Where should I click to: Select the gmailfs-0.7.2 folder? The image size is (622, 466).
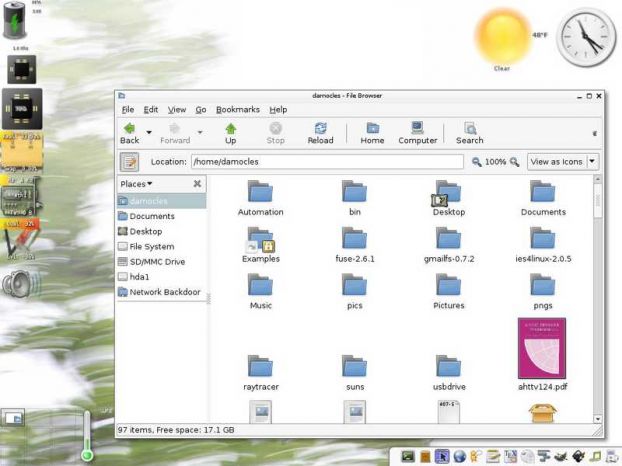point(448,245)
